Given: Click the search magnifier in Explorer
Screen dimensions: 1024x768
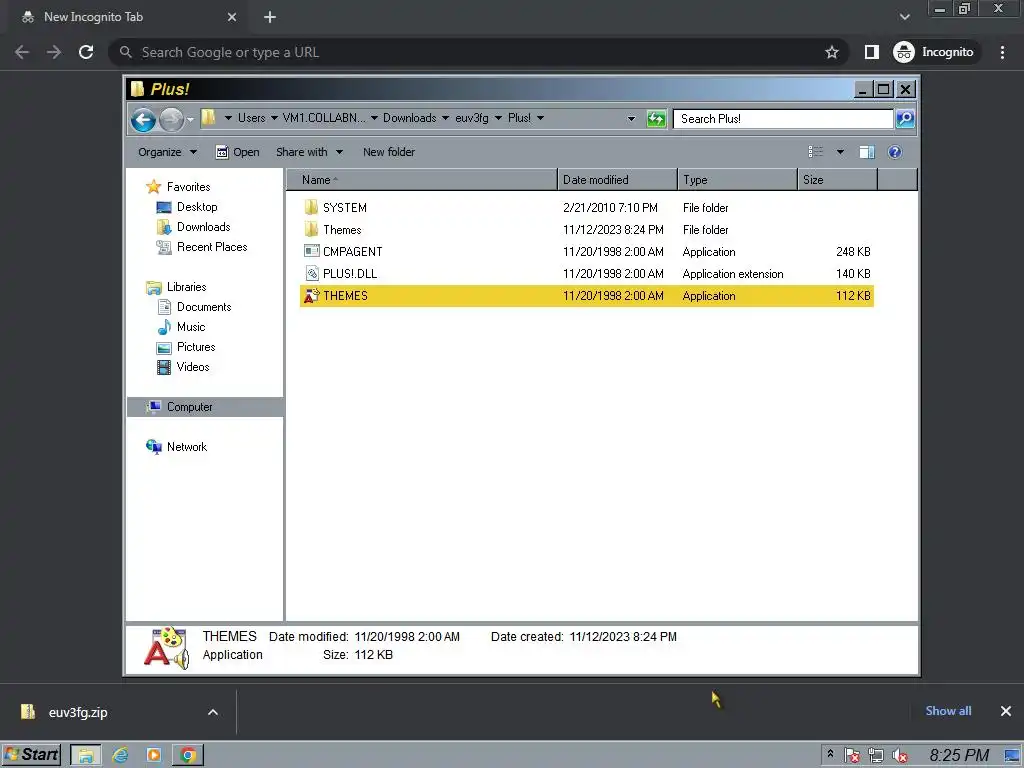Looking at the screenshot, I should (905, 119).
